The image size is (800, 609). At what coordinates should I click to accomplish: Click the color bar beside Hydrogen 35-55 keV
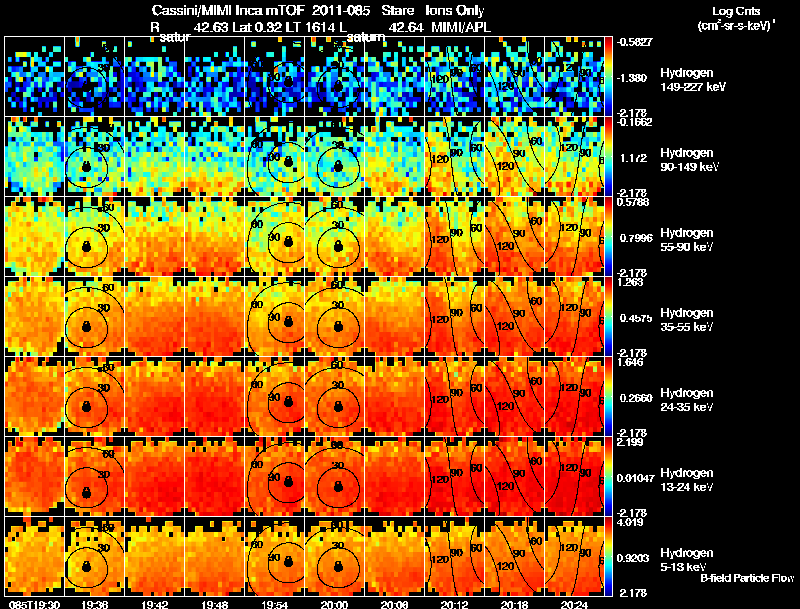(x=608, y=317)
